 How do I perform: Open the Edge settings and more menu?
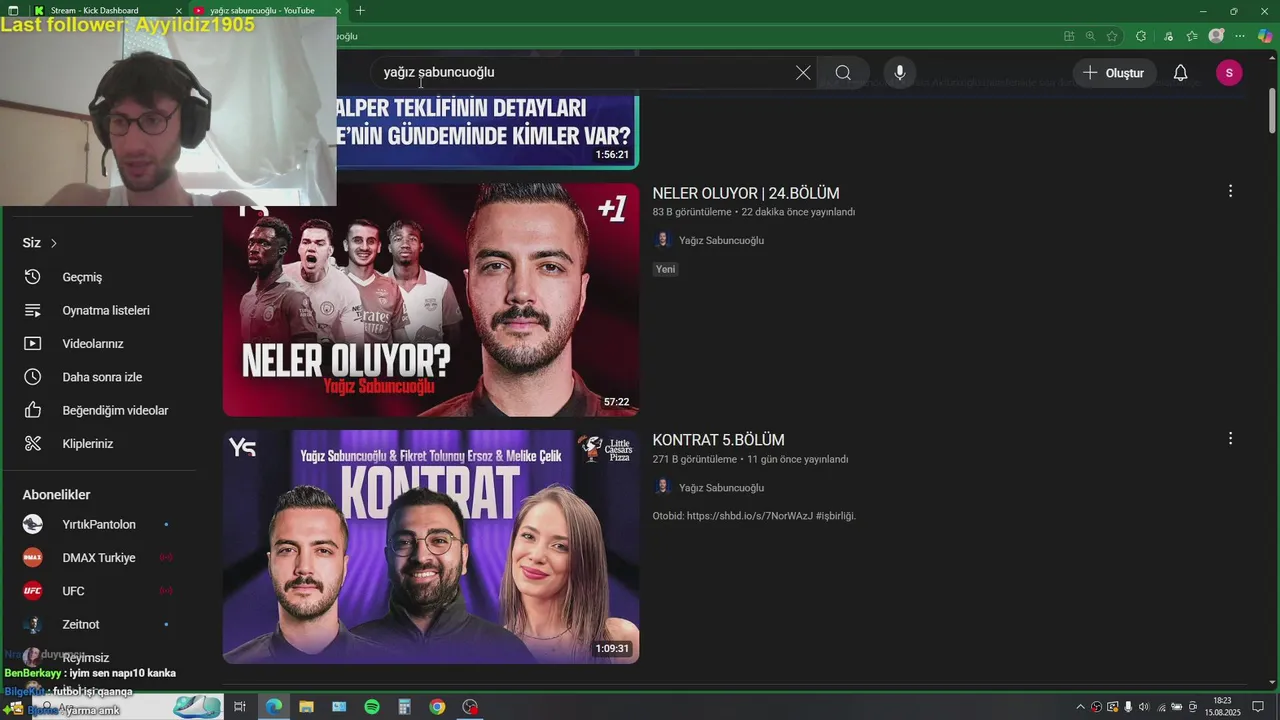click(x=1241, y=36)
